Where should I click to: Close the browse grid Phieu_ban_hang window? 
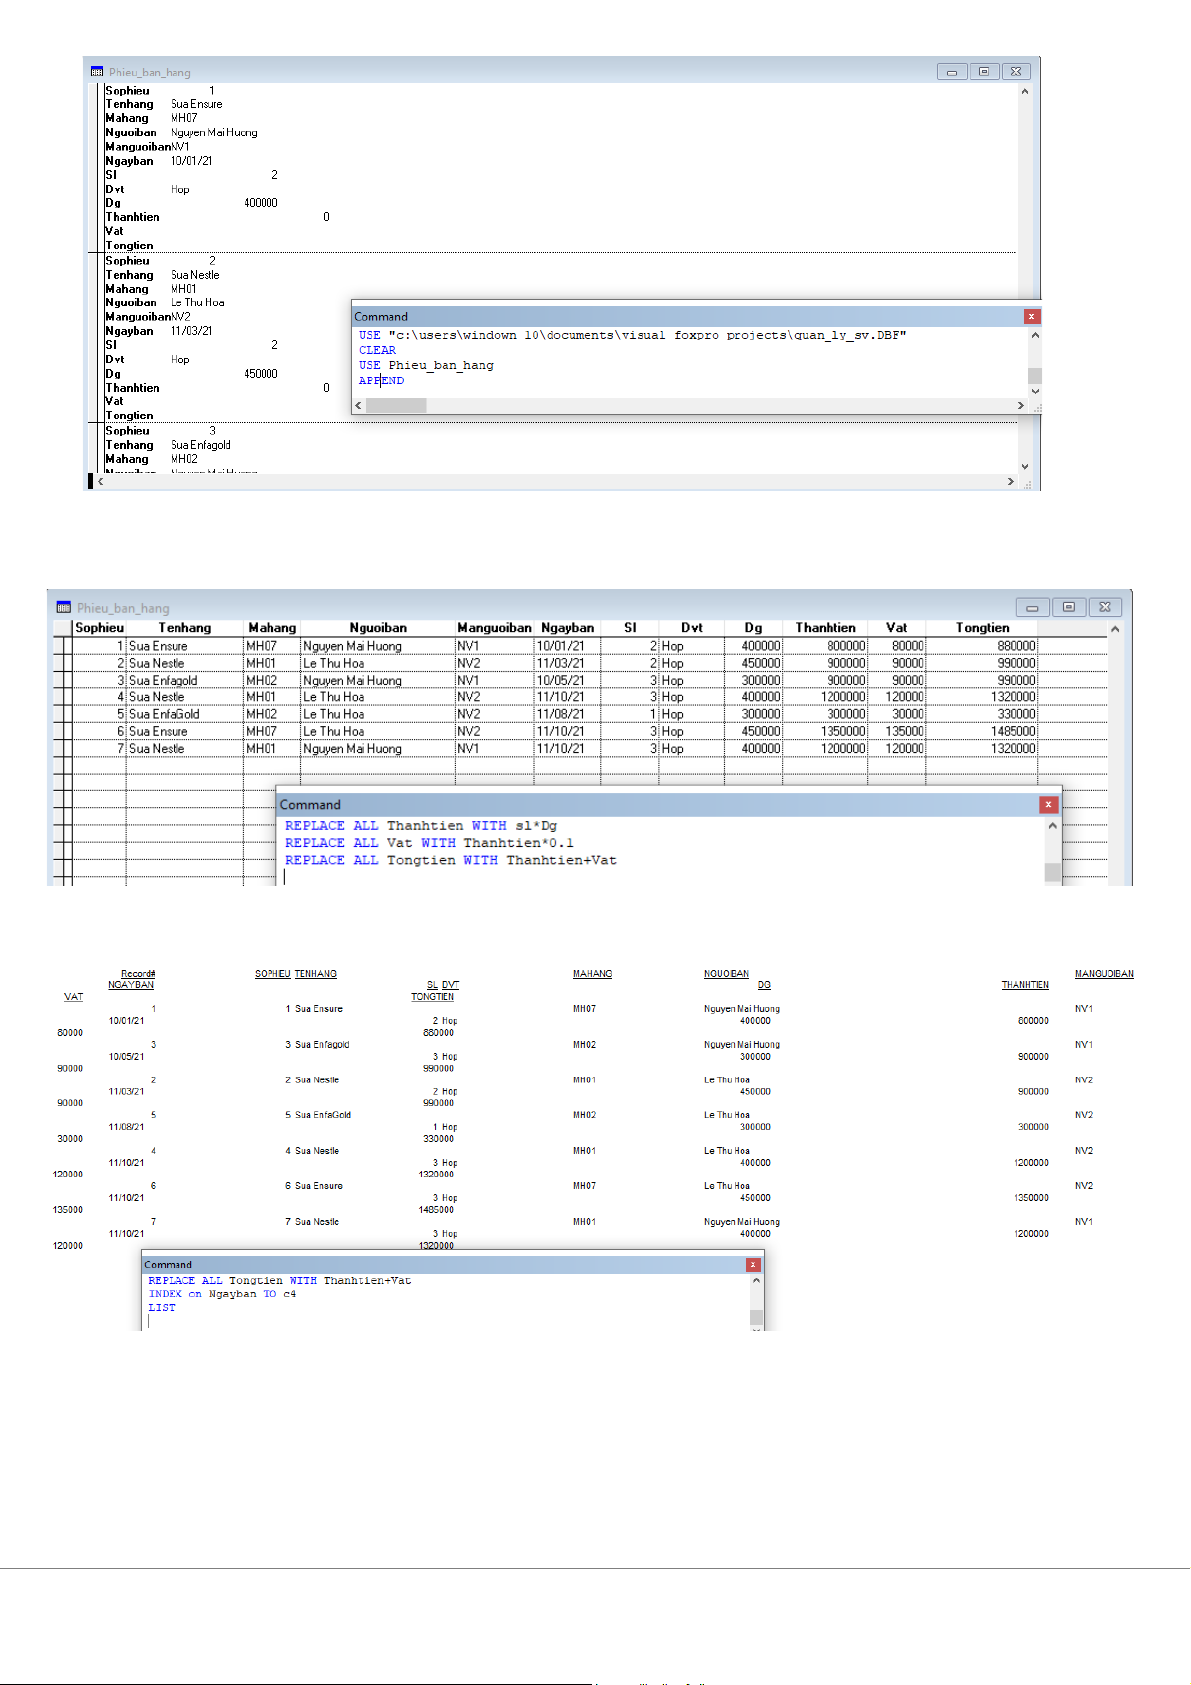(1105, 607)
